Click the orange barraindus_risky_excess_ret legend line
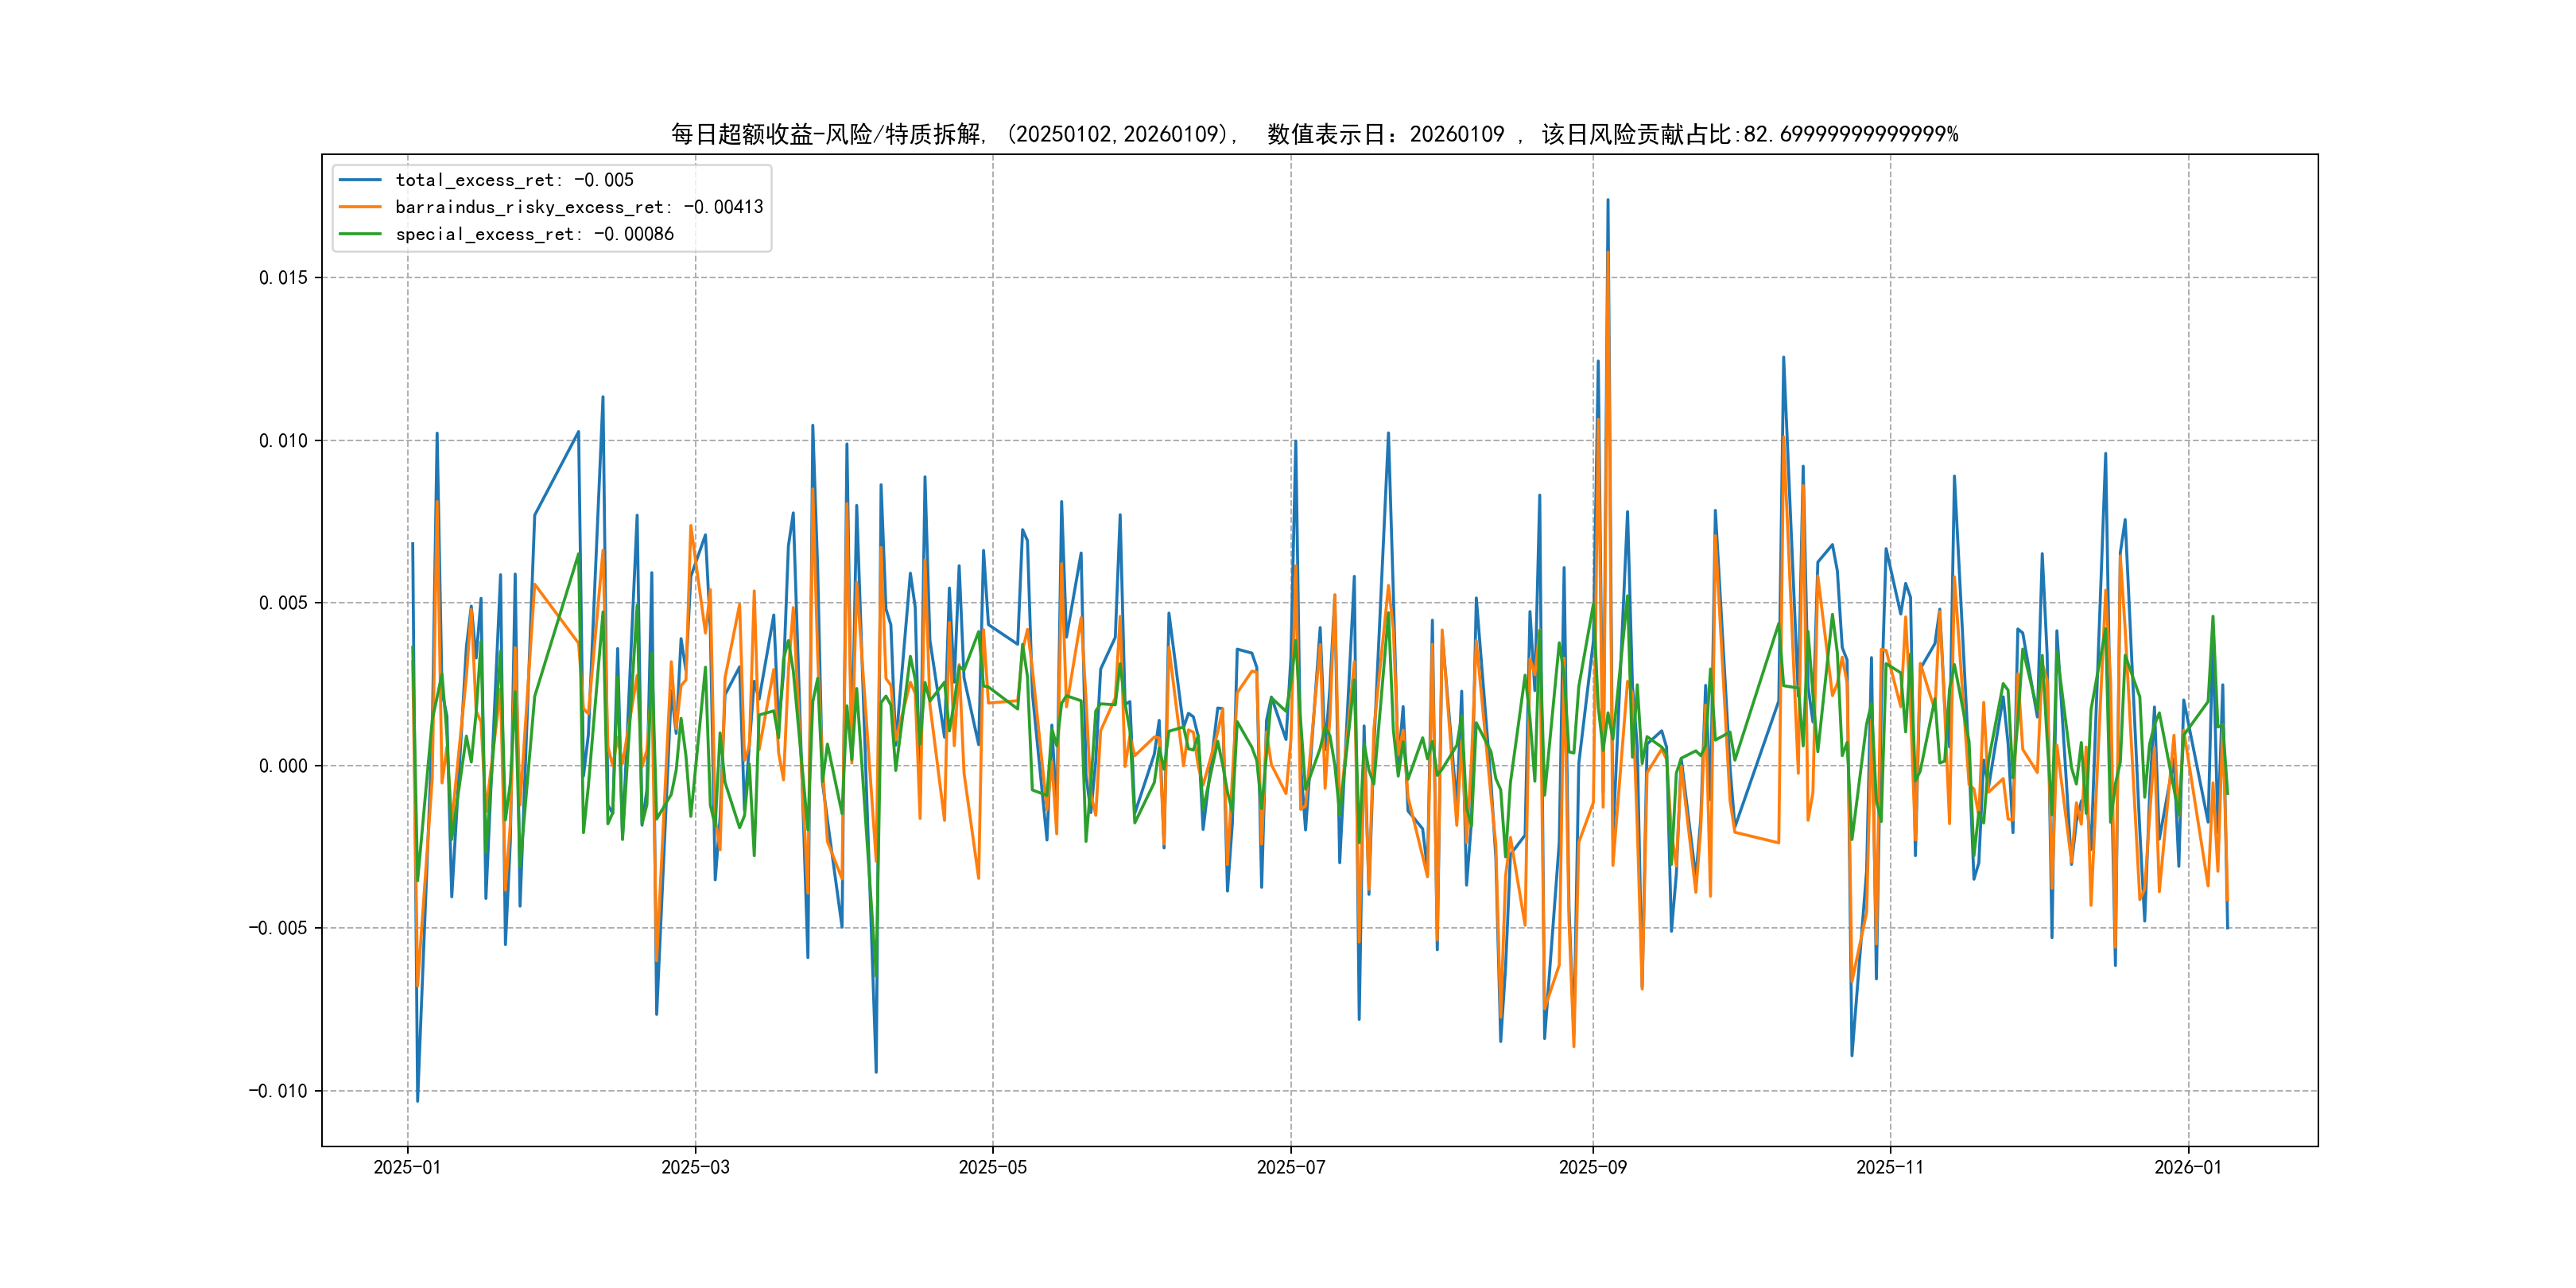Image resolution: width=2576 pixels, height=1288 pixels. pos(360,207)
